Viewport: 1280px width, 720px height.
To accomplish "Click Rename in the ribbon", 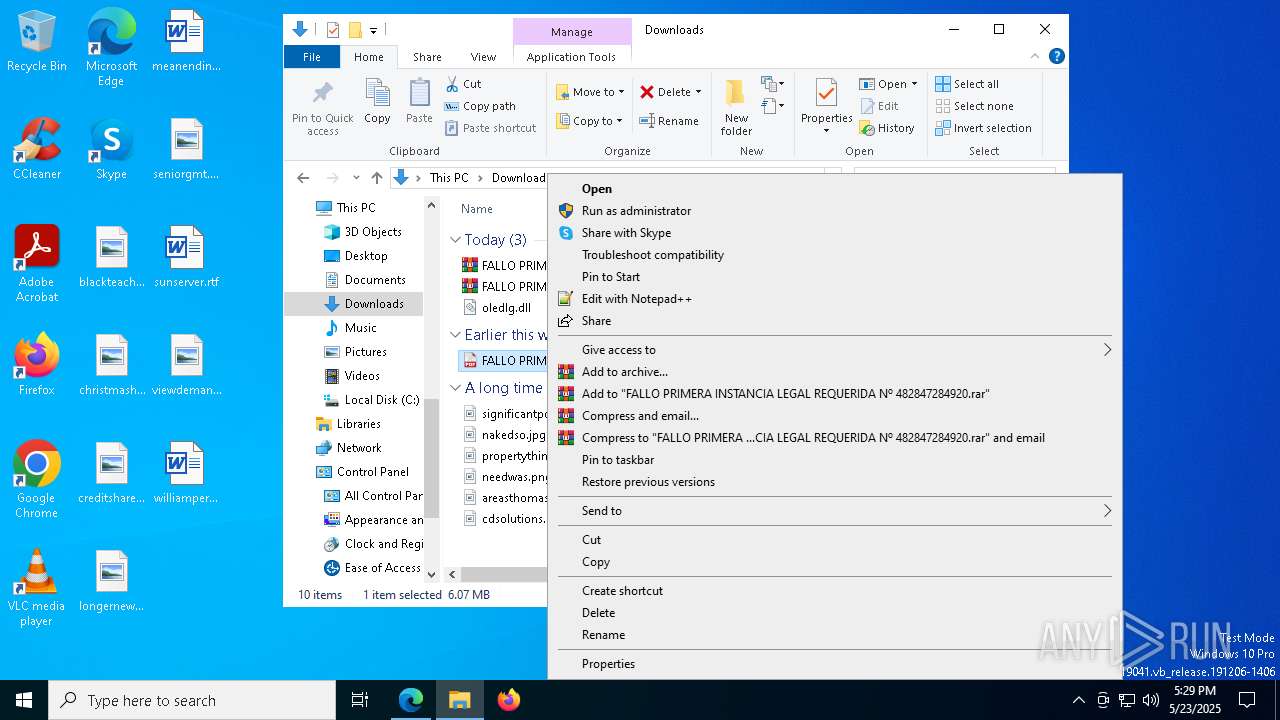I will (669, 121).
